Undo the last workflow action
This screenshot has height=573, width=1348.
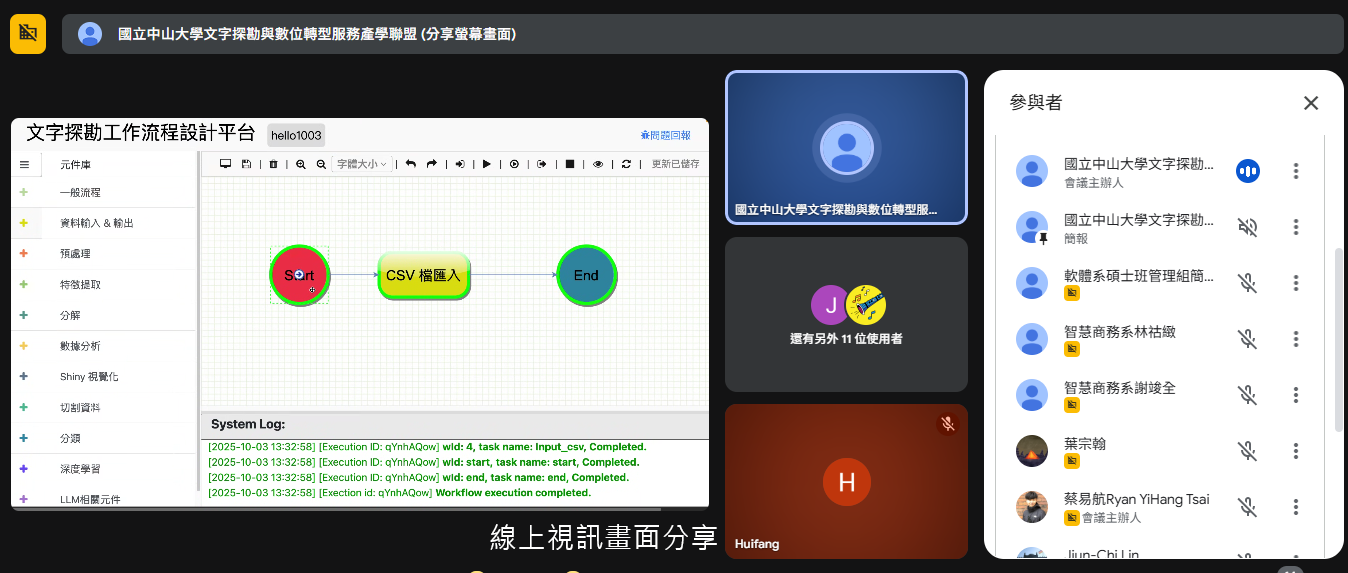click(x=411, y=164)
